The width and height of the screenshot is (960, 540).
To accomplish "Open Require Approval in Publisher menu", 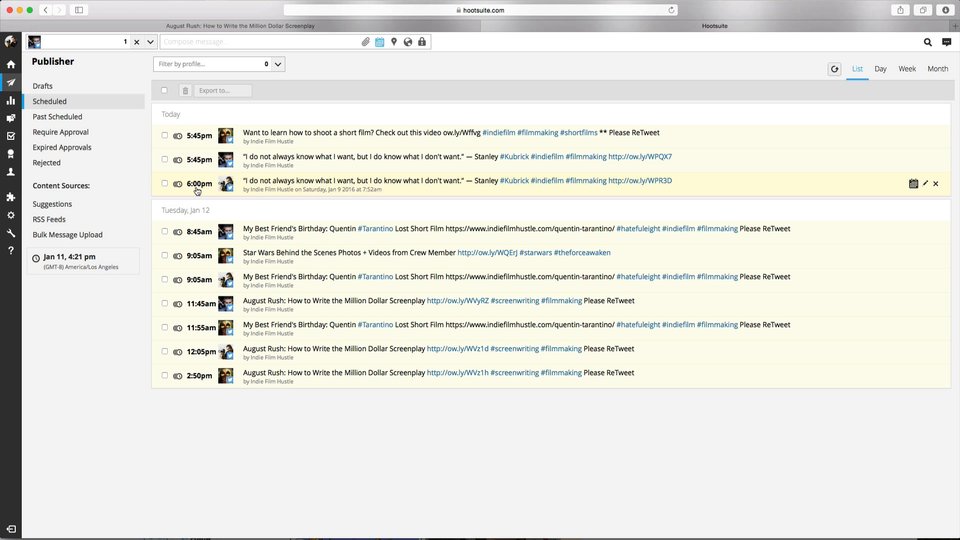I will (x=60, y=132).
